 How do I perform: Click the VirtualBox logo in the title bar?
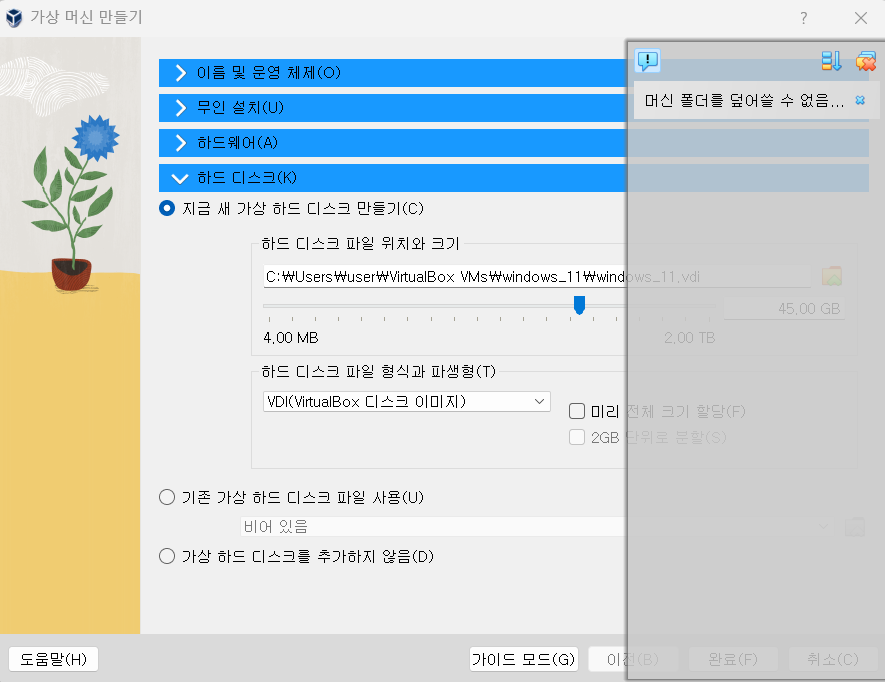[14, 18]
